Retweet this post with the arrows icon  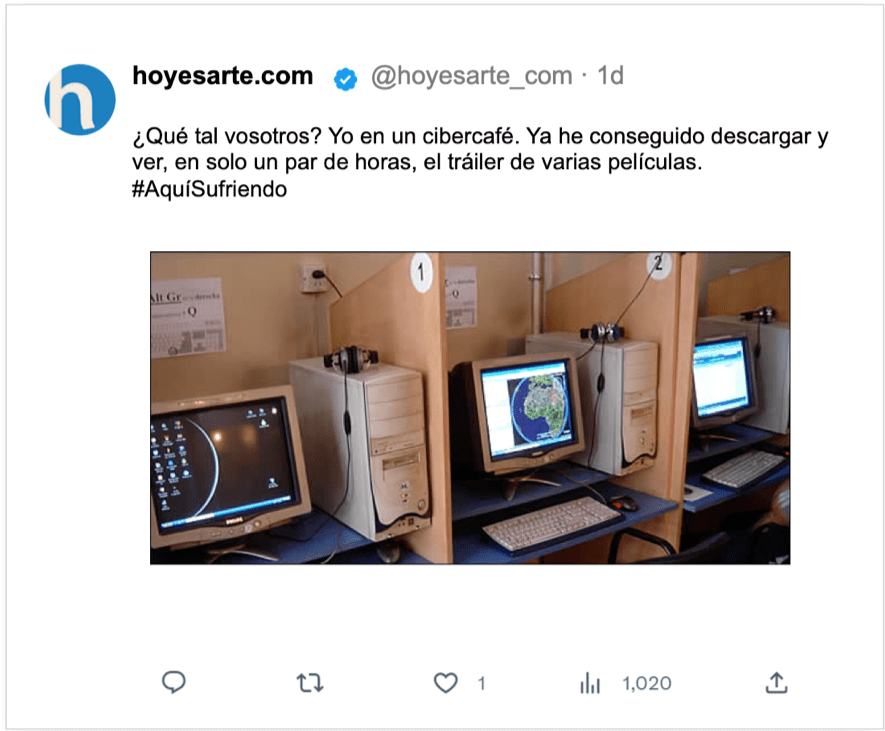(x=310, y=683)
